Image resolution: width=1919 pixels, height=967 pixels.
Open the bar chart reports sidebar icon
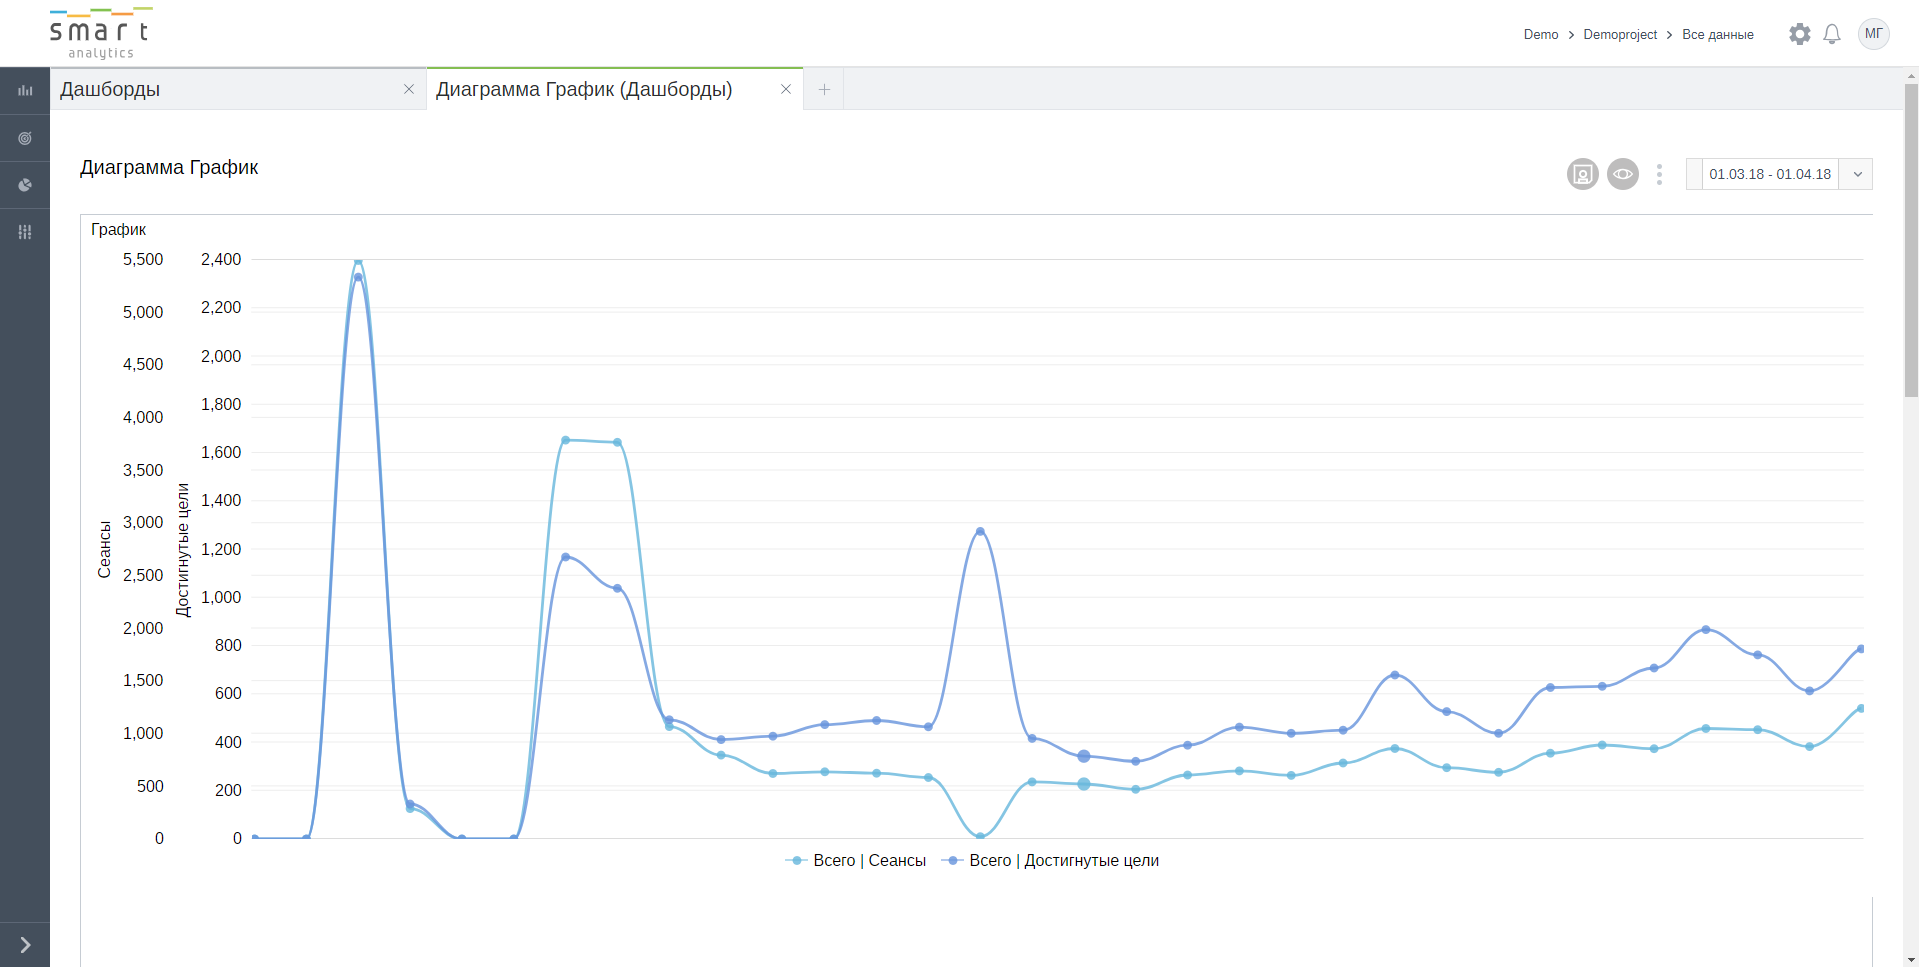pos(25,91)
